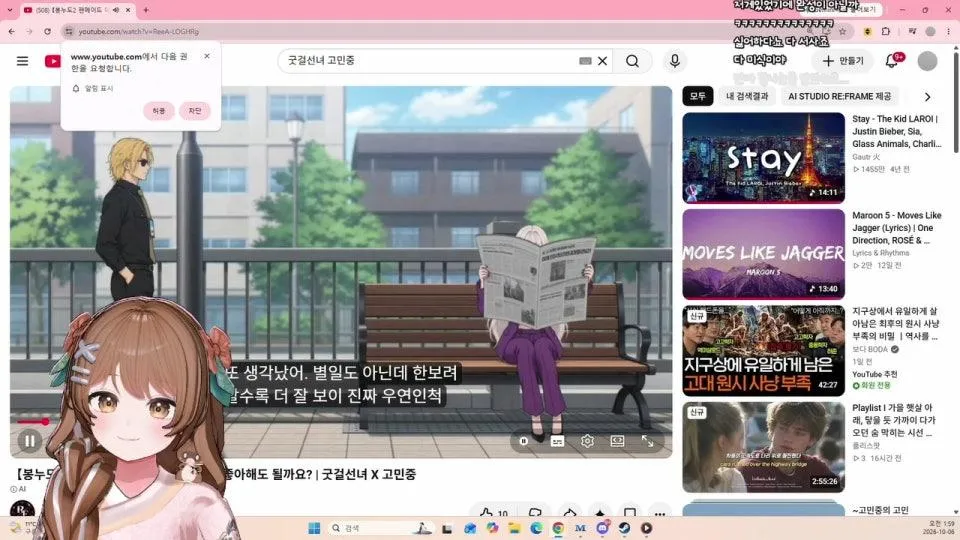Share the video with arrow button
The width and height of the screenshot is (960, 540).
coord(569,513)
